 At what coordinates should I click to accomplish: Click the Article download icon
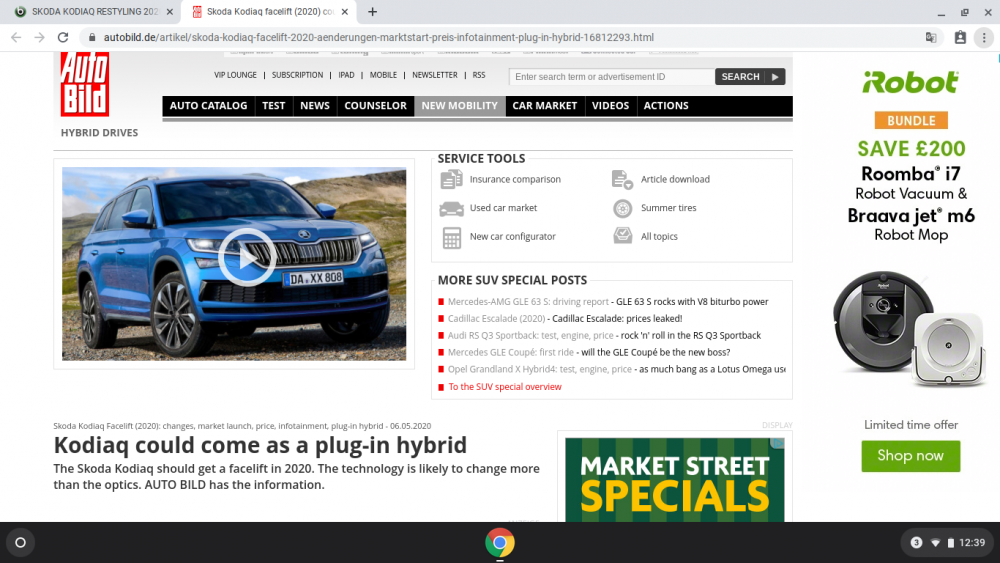point(622,180)
